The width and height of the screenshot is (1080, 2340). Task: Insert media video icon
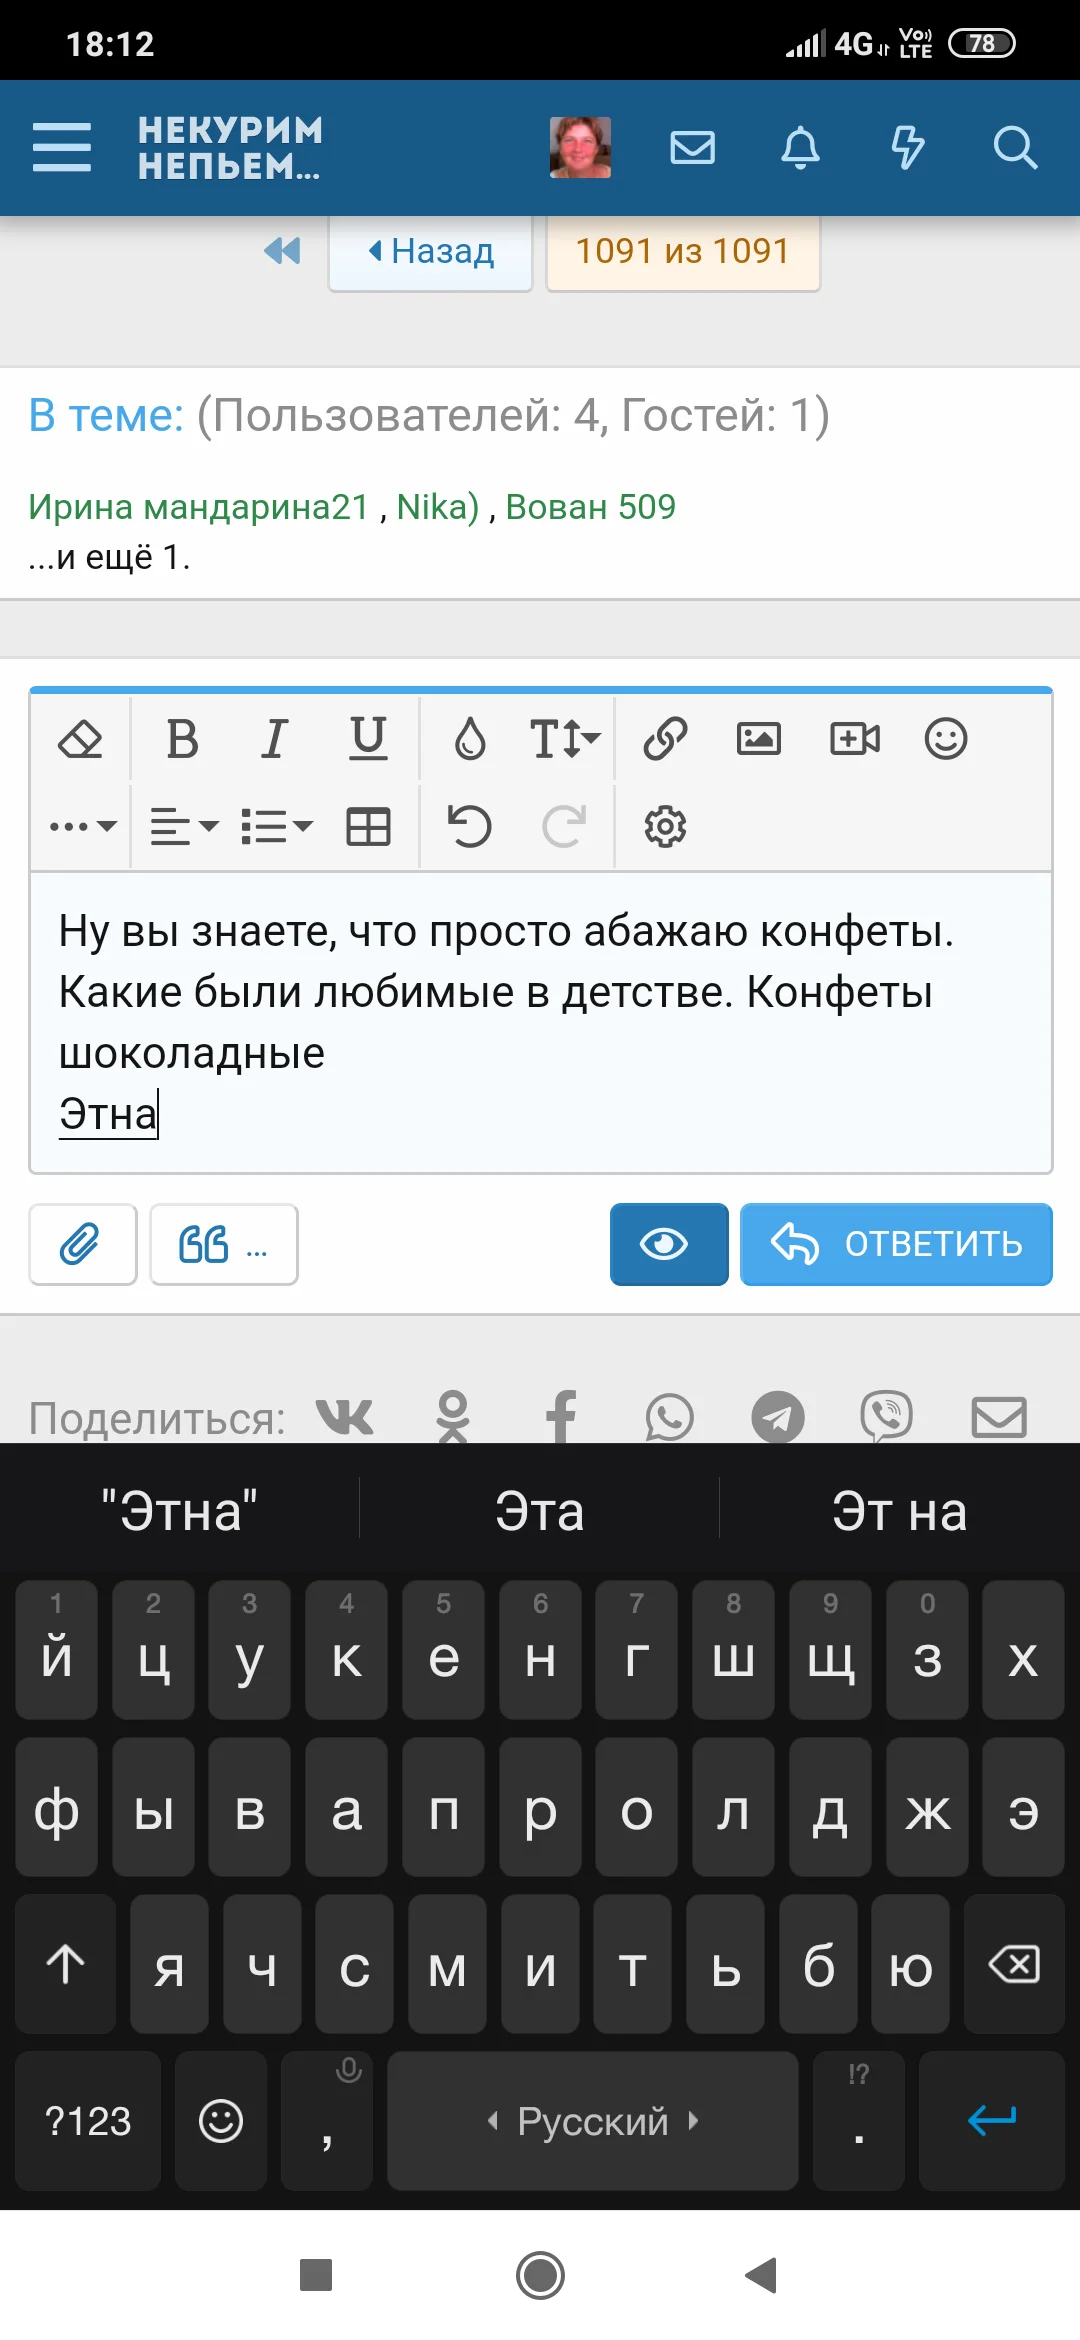click(x=855, y=740)
